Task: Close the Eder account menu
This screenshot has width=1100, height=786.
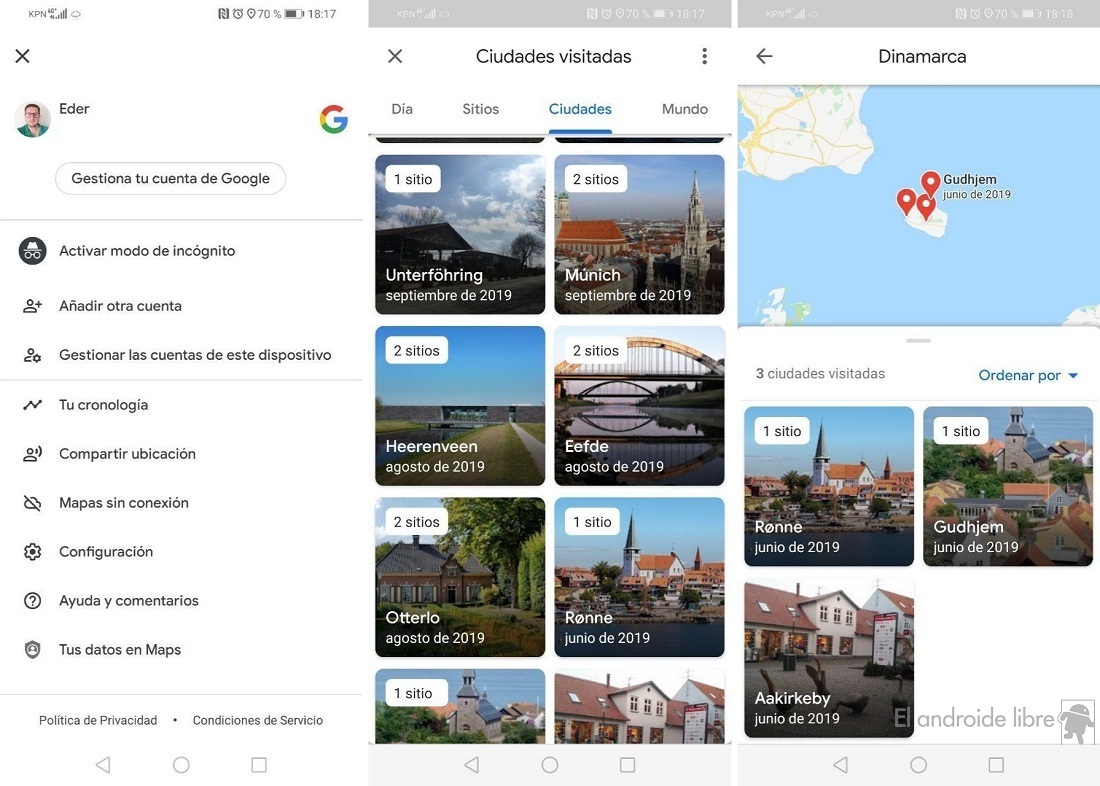Action: (22, 56)
